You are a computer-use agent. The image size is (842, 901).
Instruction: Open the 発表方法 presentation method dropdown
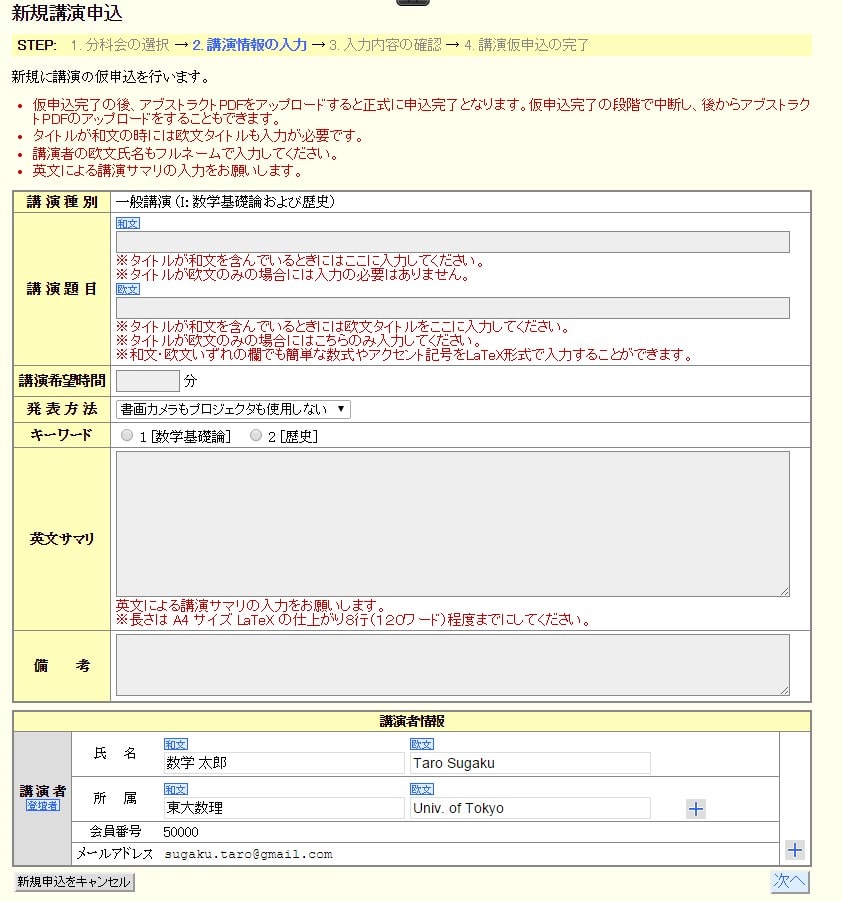click(233, 409)
